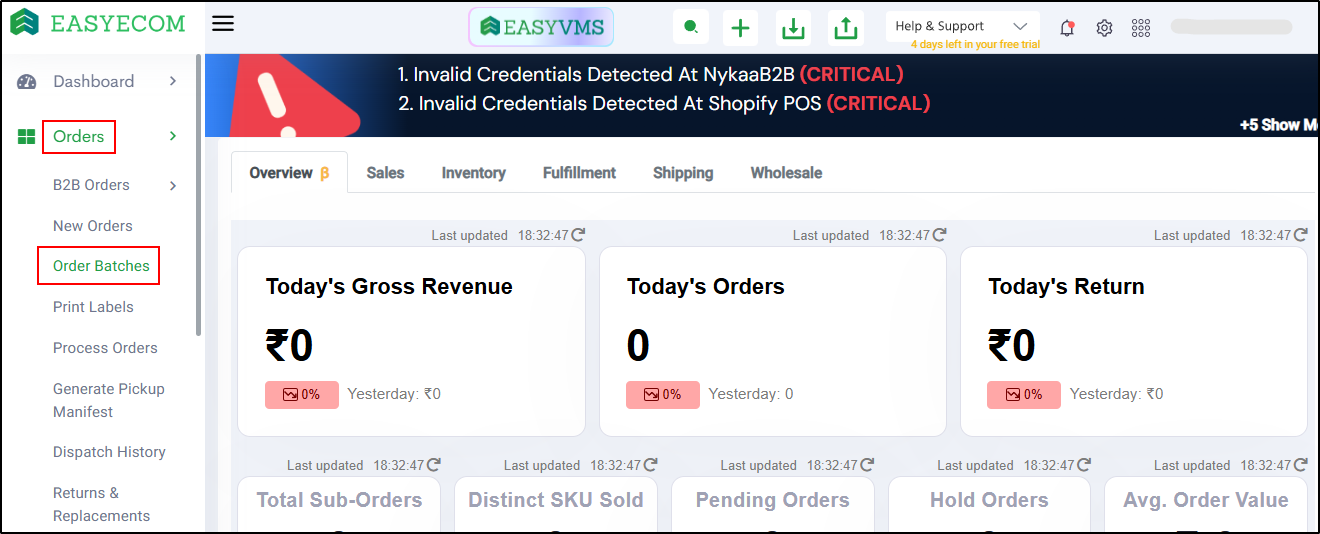Click the green plus add icon

pos(740,28)
